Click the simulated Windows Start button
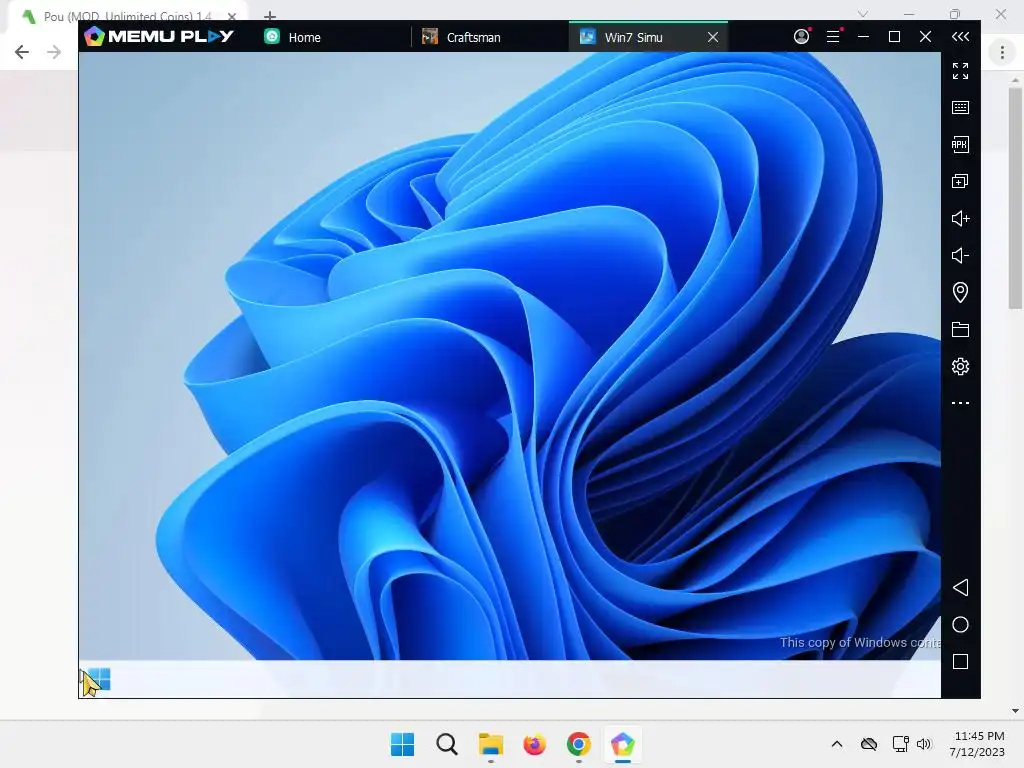 coord(98,679)
